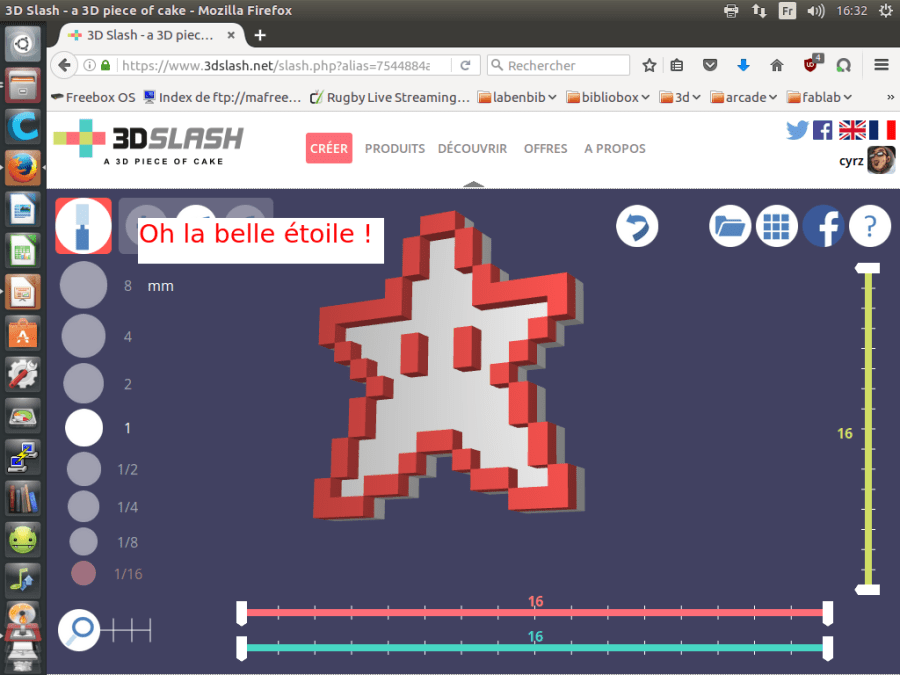Open the PRODUITS menu
Screen dimensions: 900x675
click(394, 148)
